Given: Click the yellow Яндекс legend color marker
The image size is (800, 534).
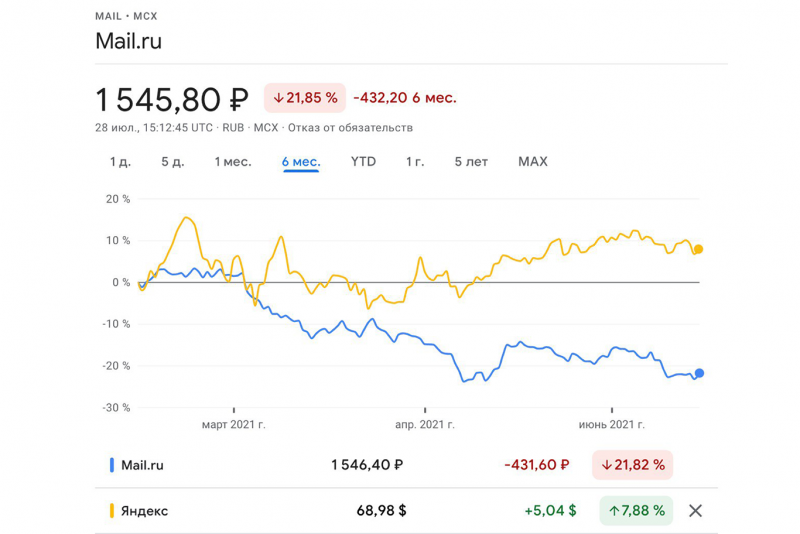Looking at the screenshot, I should pos(111,511).
